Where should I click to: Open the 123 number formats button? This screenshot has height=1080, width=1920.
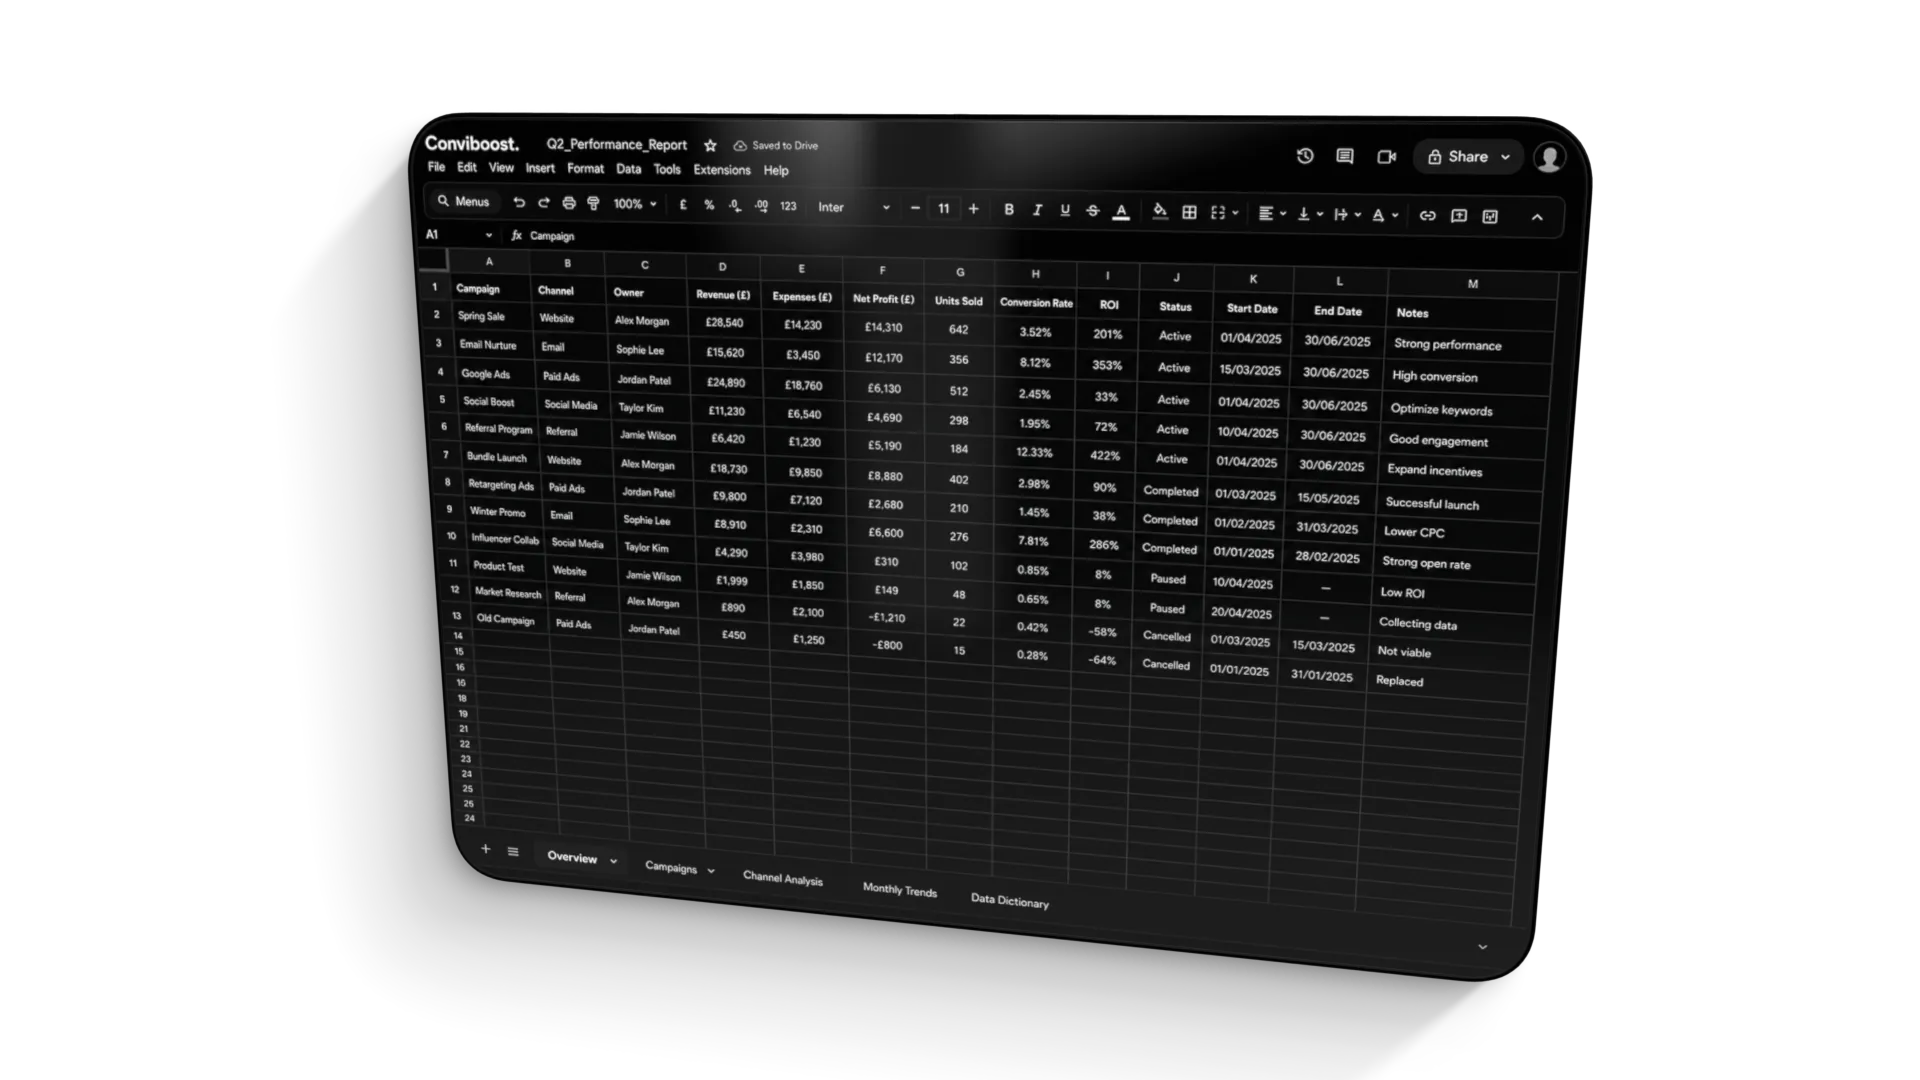click(788, 207)
